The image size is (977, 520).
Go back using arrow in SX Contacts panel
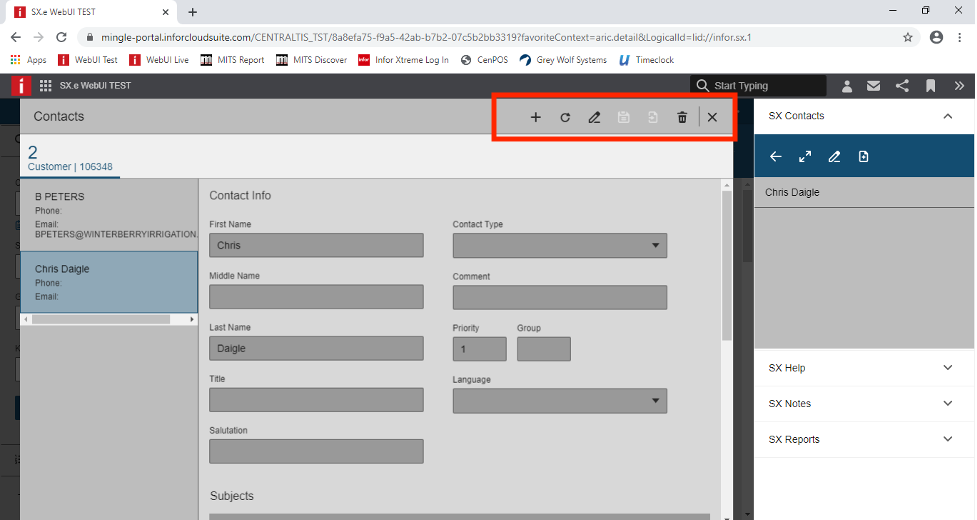(x=776, y=157)
